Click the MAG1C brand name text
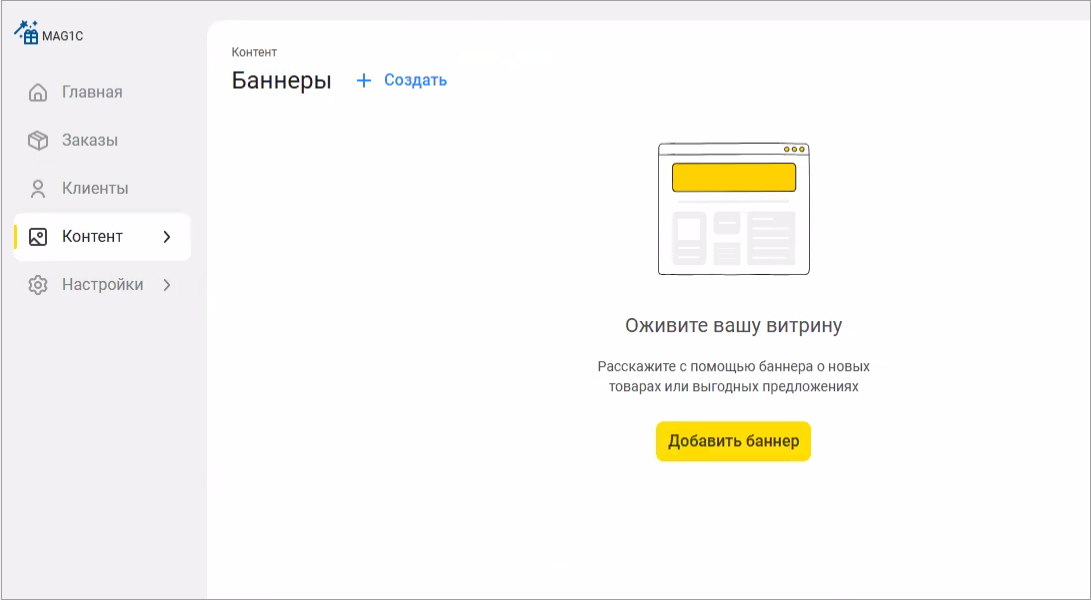The height and width of the screenshot is (600, 1091). (x=61, y=34)
